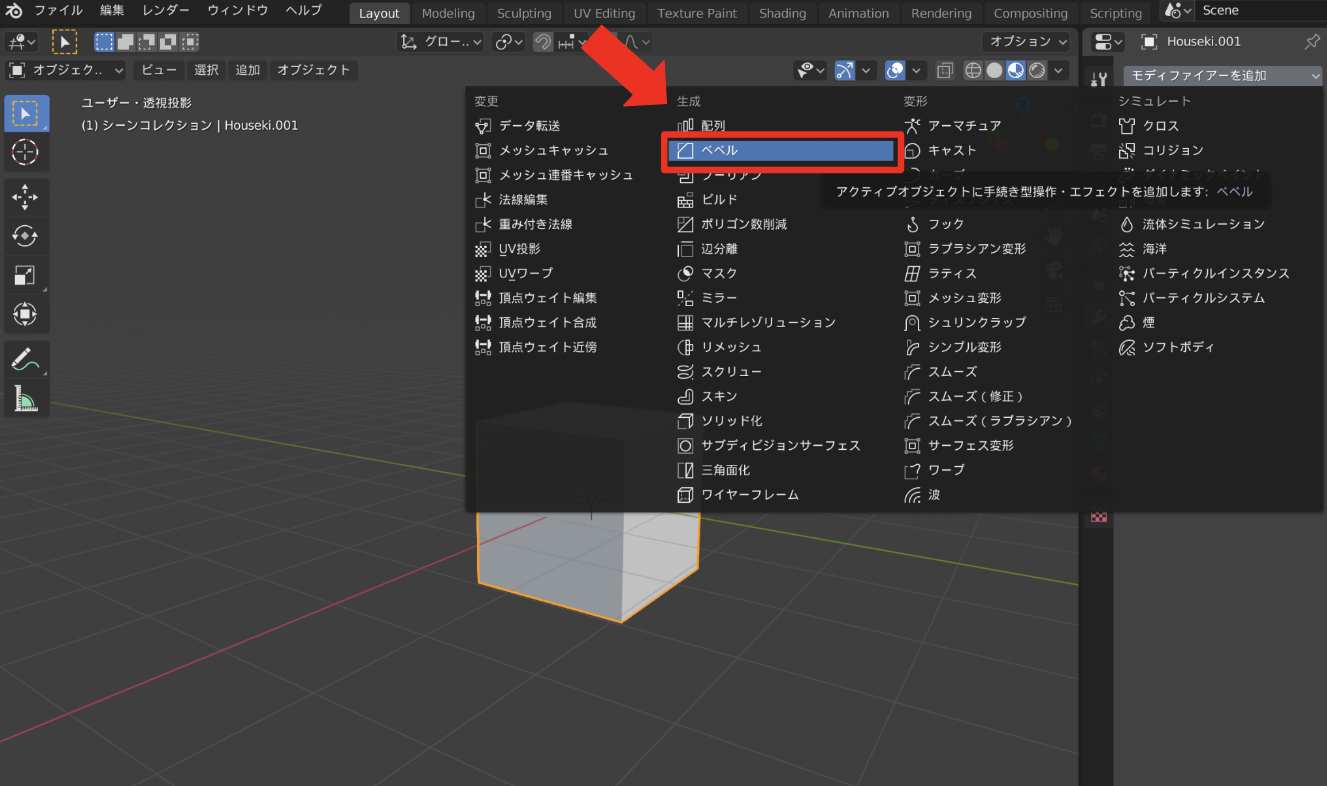
Task: Toggle X-ray transparency mode
Action: point(944,70)
